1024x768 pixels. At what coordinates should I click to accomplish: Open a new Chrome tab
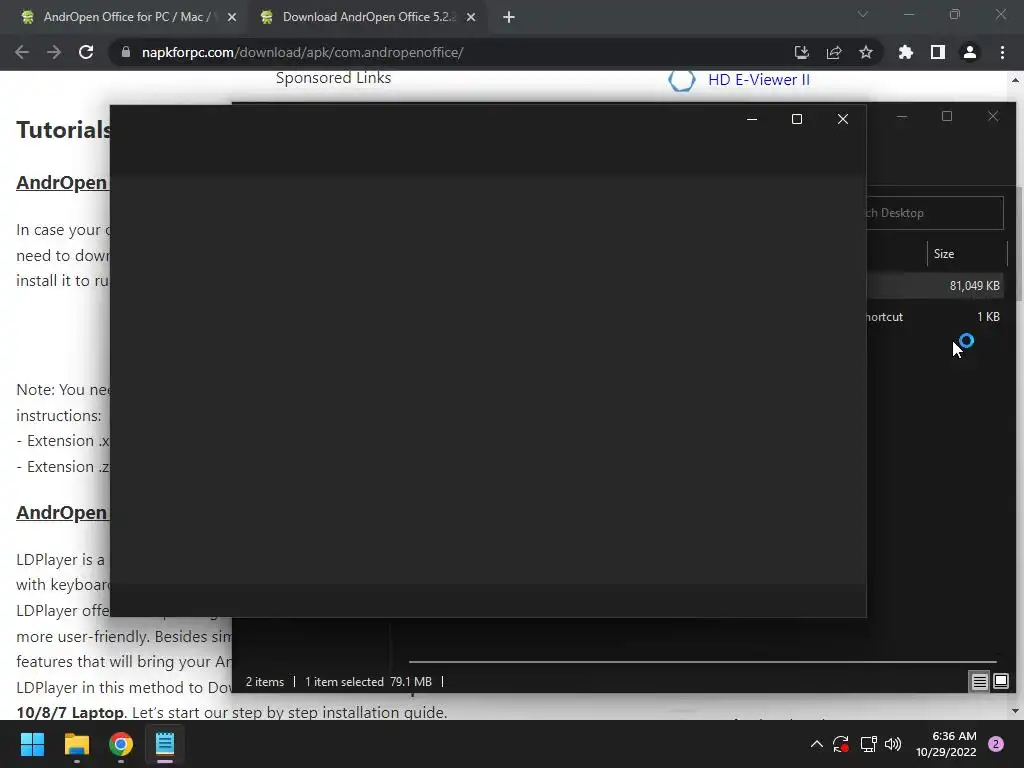509,17
